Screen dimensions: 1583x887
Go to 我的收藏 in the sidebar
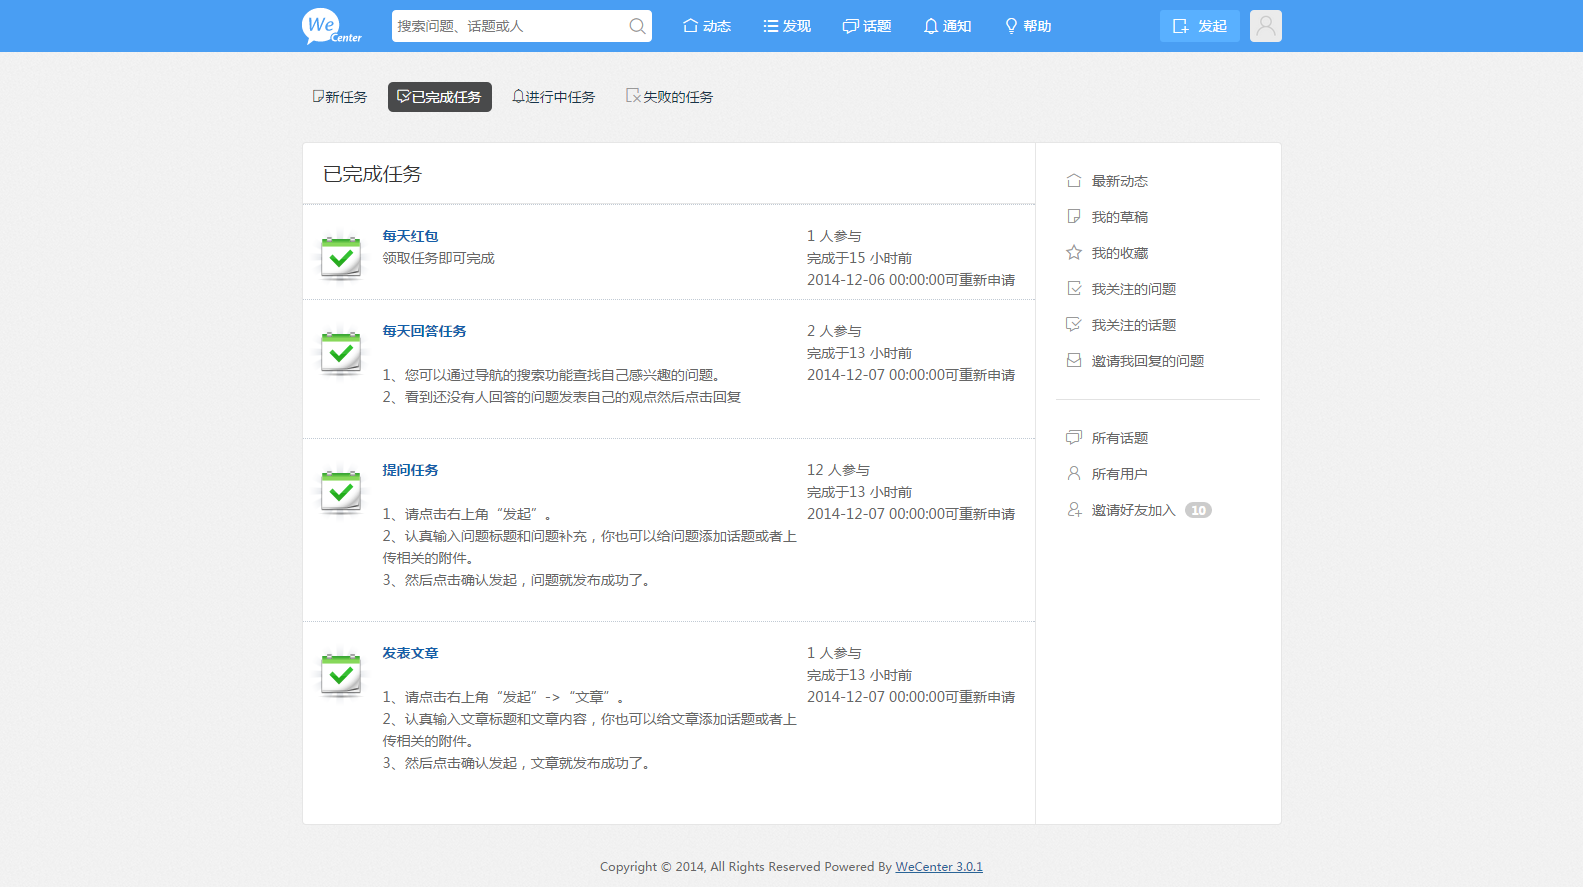point(1119,253)
